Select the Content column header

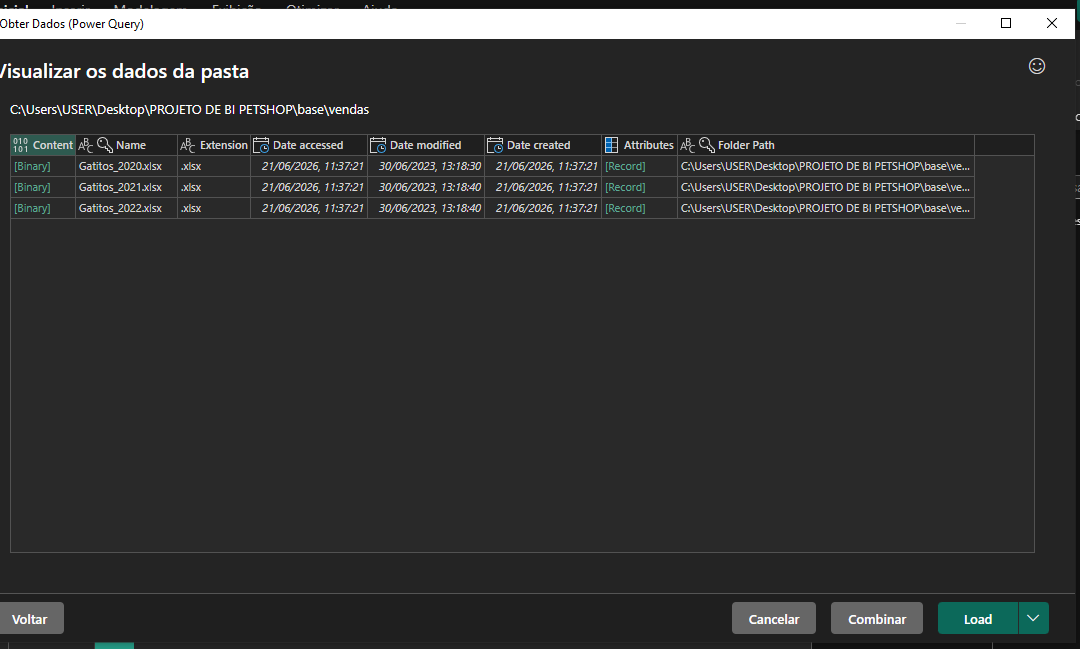coord(43,145)
